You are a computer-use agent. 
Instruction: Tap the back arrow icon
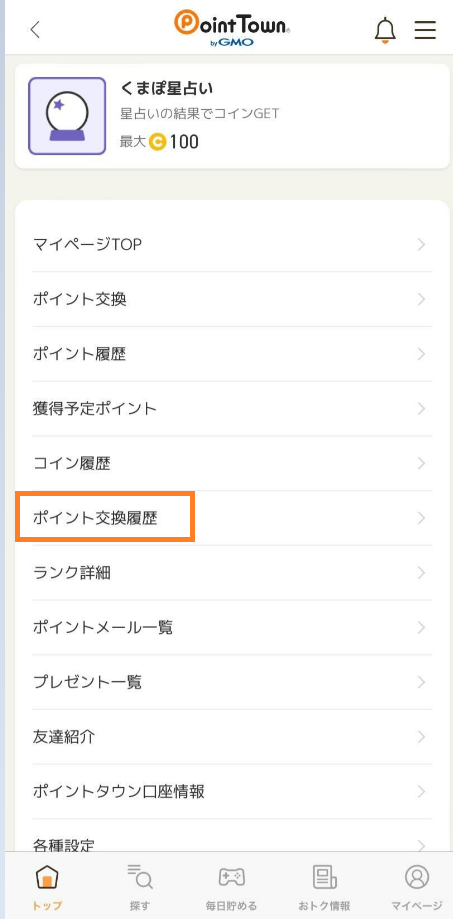35,29
